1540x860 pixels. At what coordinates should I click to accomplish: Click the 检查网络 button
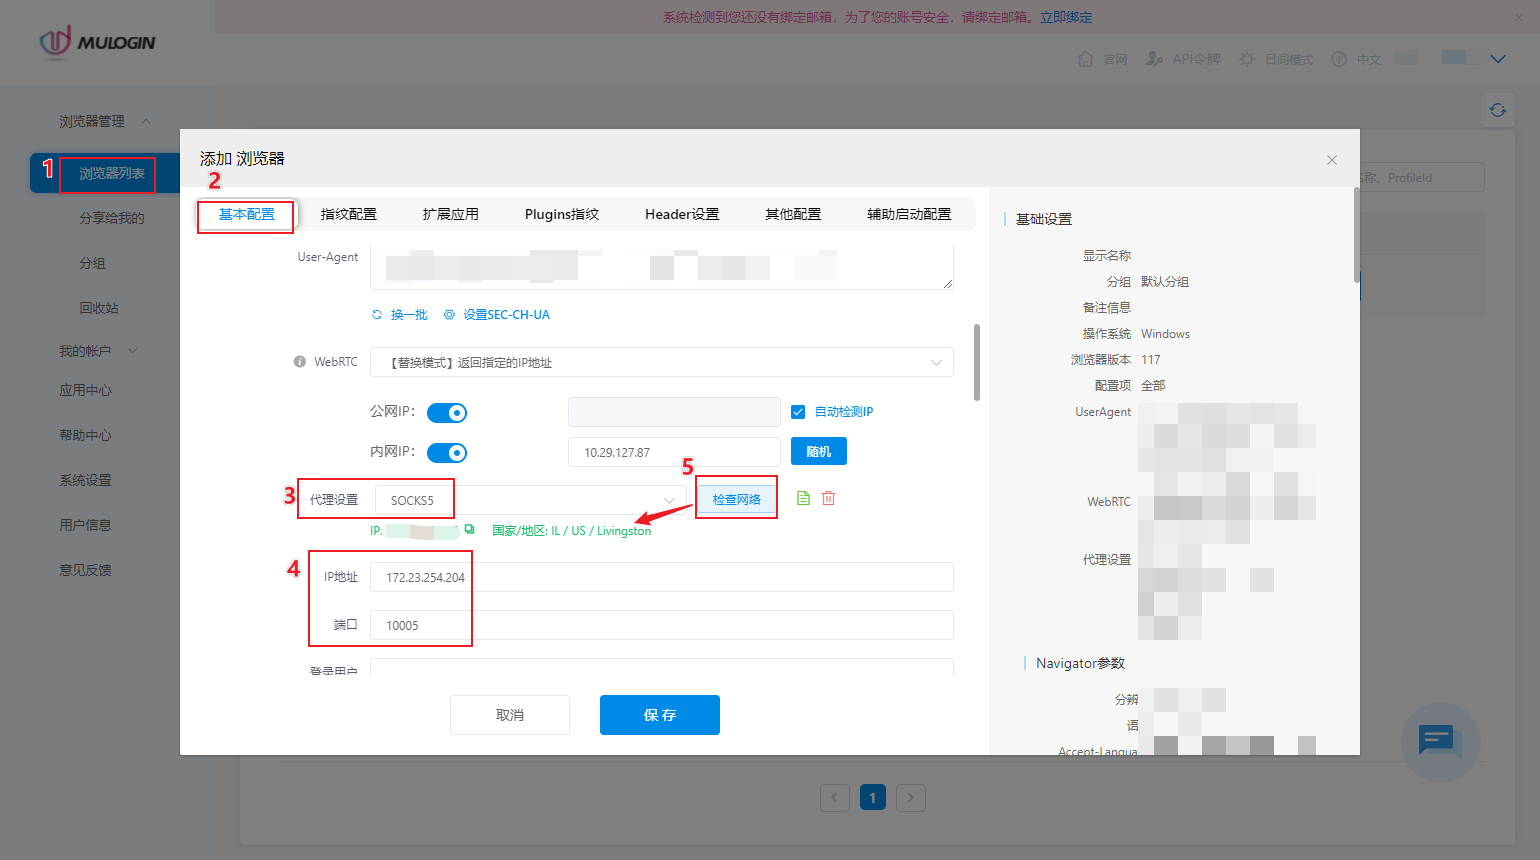736,499
